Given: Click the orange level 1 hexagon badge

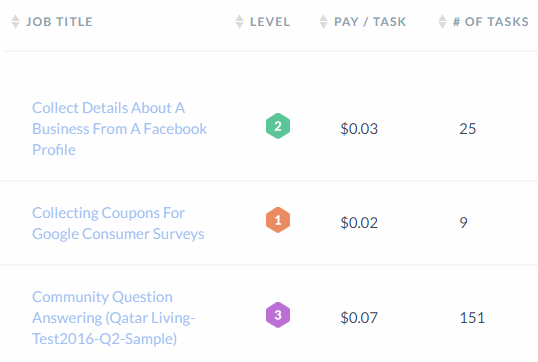Looking at the screenshot, I should (278, 220).
